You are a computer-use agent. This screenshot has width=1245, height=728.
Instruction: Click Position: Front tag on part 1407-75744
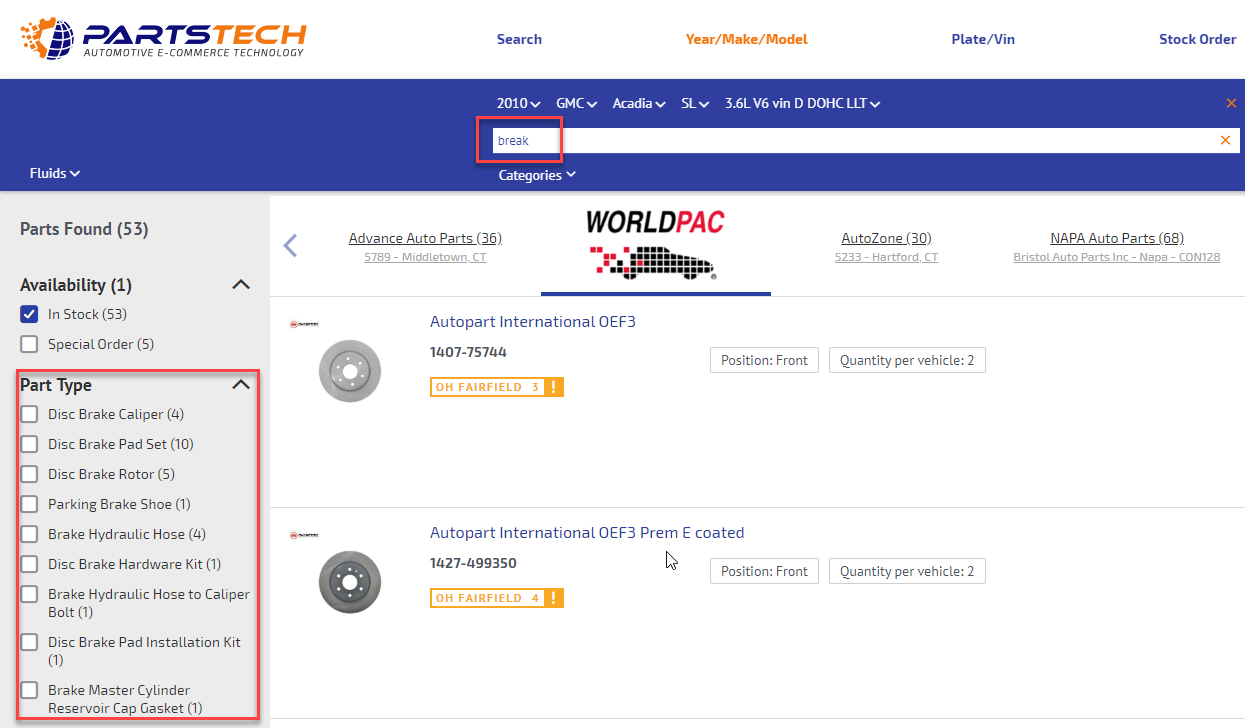[x=764, y=360]
